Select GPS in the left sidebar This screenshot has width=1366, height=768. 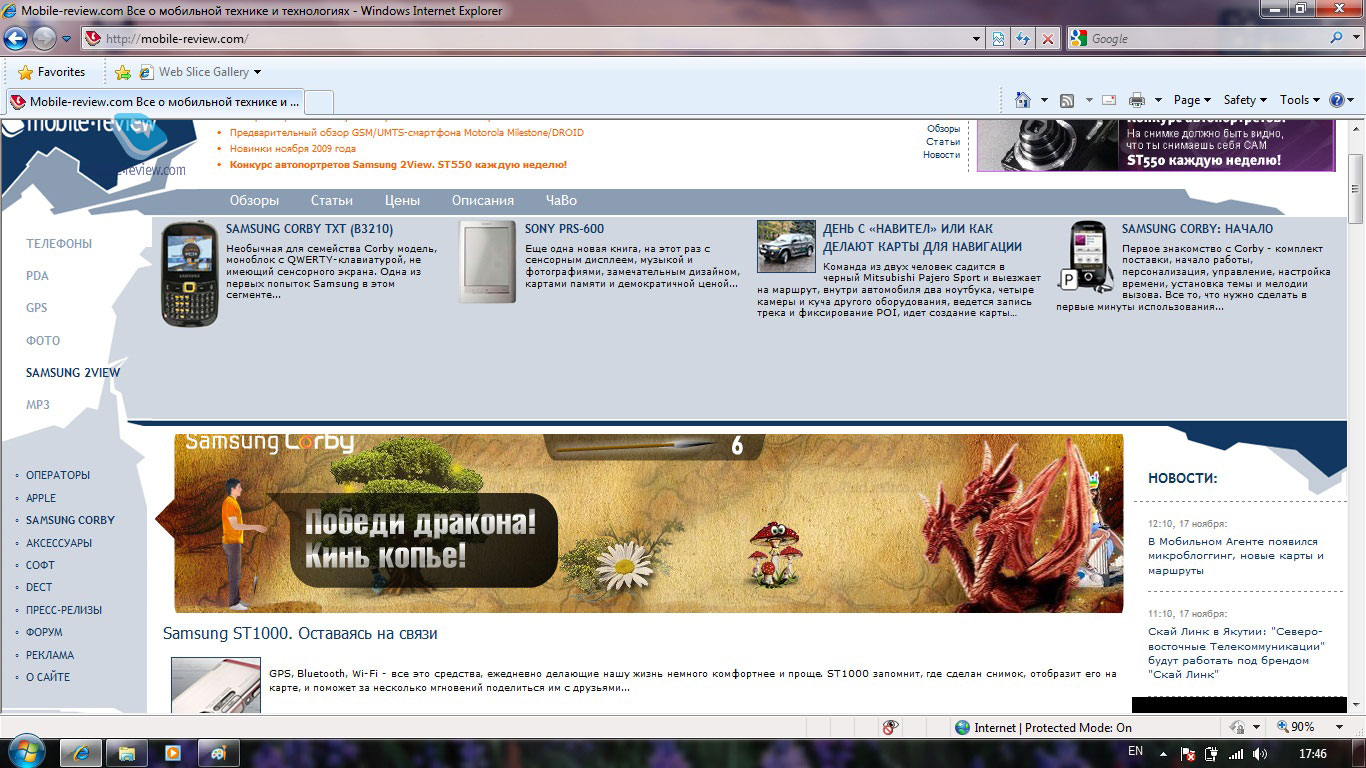point(37,308)
